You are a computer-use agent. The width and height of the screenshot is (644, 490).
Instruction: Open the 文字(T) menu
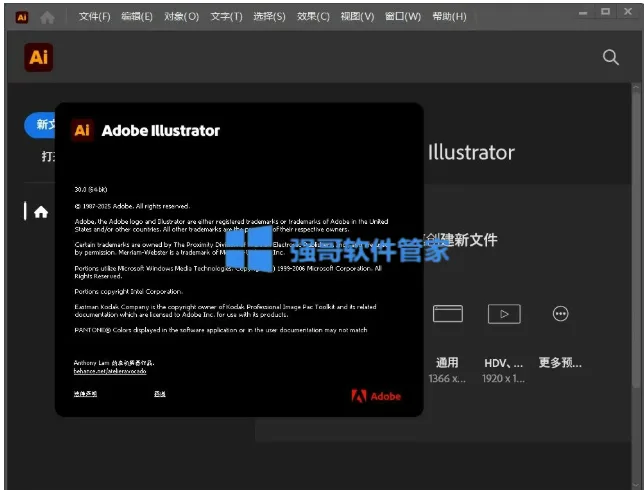click(226, 16)
